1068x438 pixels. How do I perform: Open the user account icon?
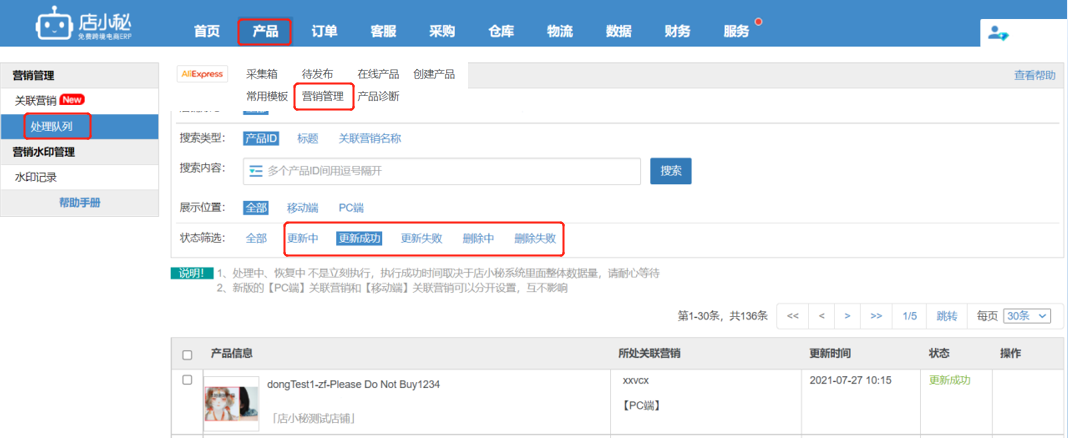tap(999, 32)
